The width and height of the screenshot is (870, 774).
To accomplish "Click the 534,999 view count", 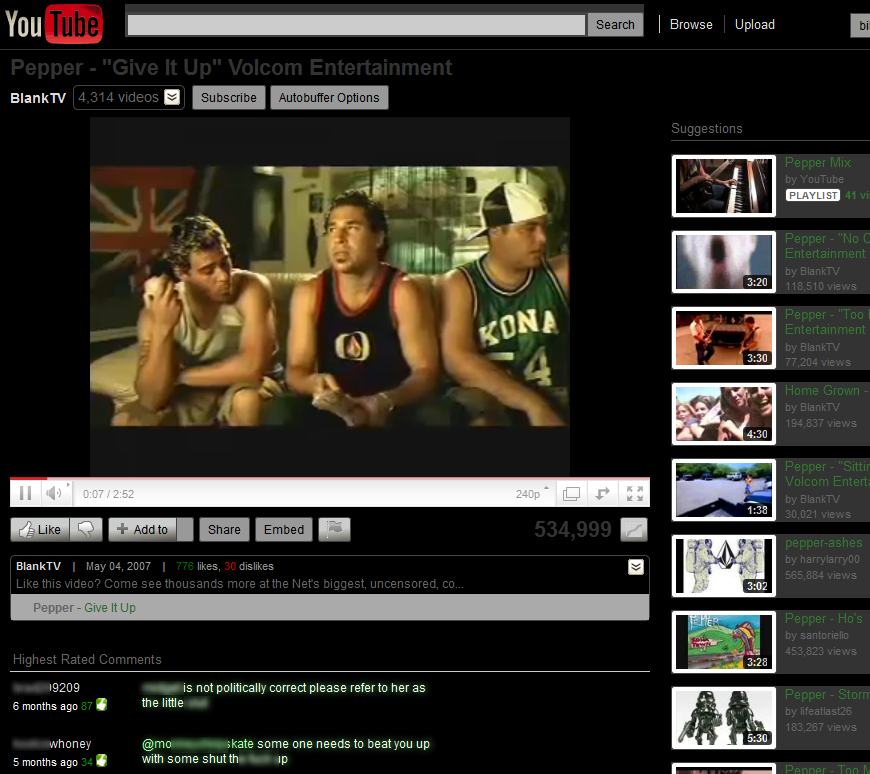I will pyautogui.click(x=573, y=529).
